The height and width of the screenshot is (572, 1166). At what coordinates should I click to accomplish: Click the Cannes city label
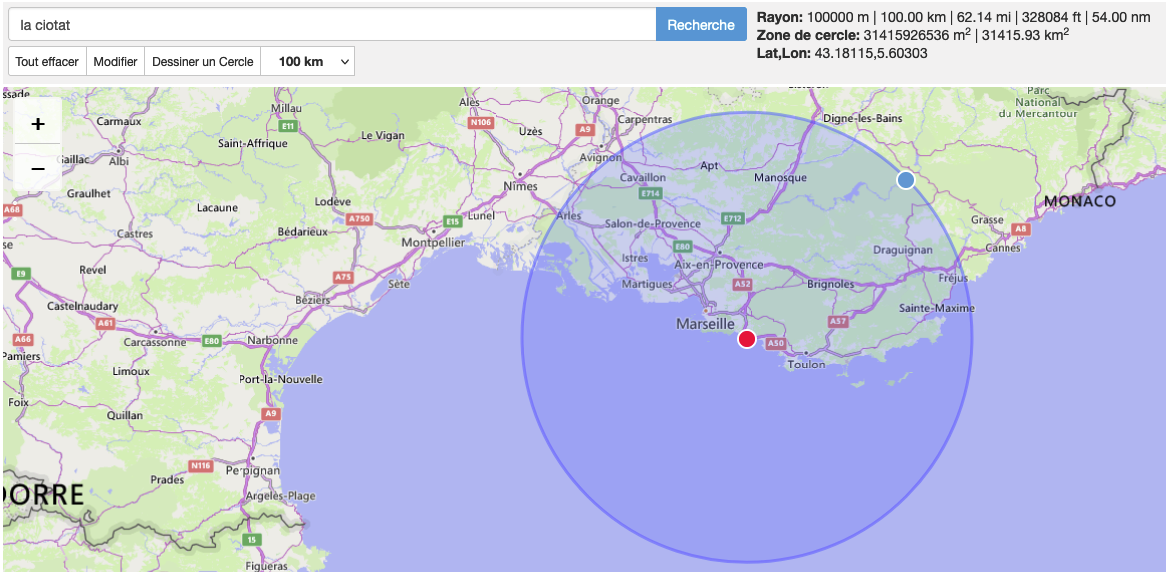coord(1002,248)
